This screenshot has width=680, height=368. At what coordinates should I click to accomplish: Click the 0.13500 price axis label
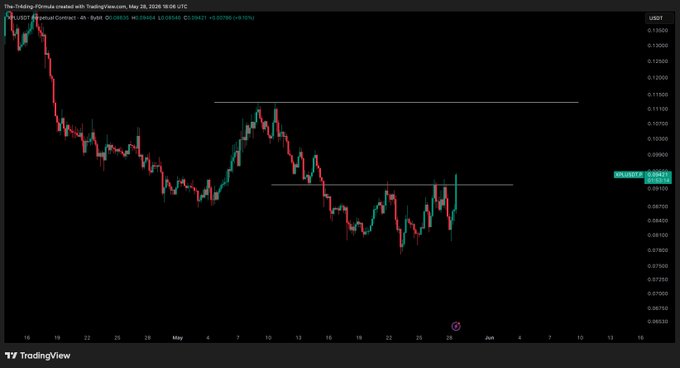pyautogui.click(x=657, y=31)
